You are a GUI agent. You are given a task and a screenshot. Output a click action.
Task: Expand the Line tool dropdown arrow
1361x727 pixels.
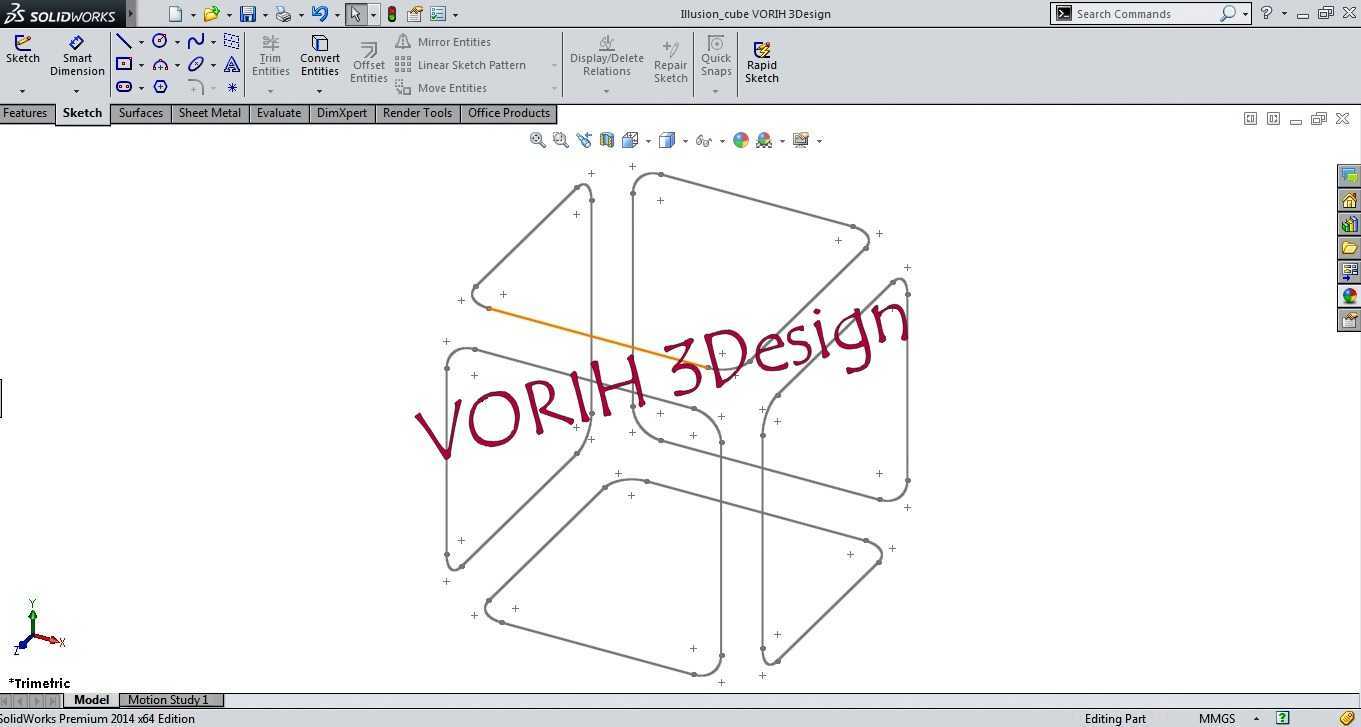click(x=141, y=42)
